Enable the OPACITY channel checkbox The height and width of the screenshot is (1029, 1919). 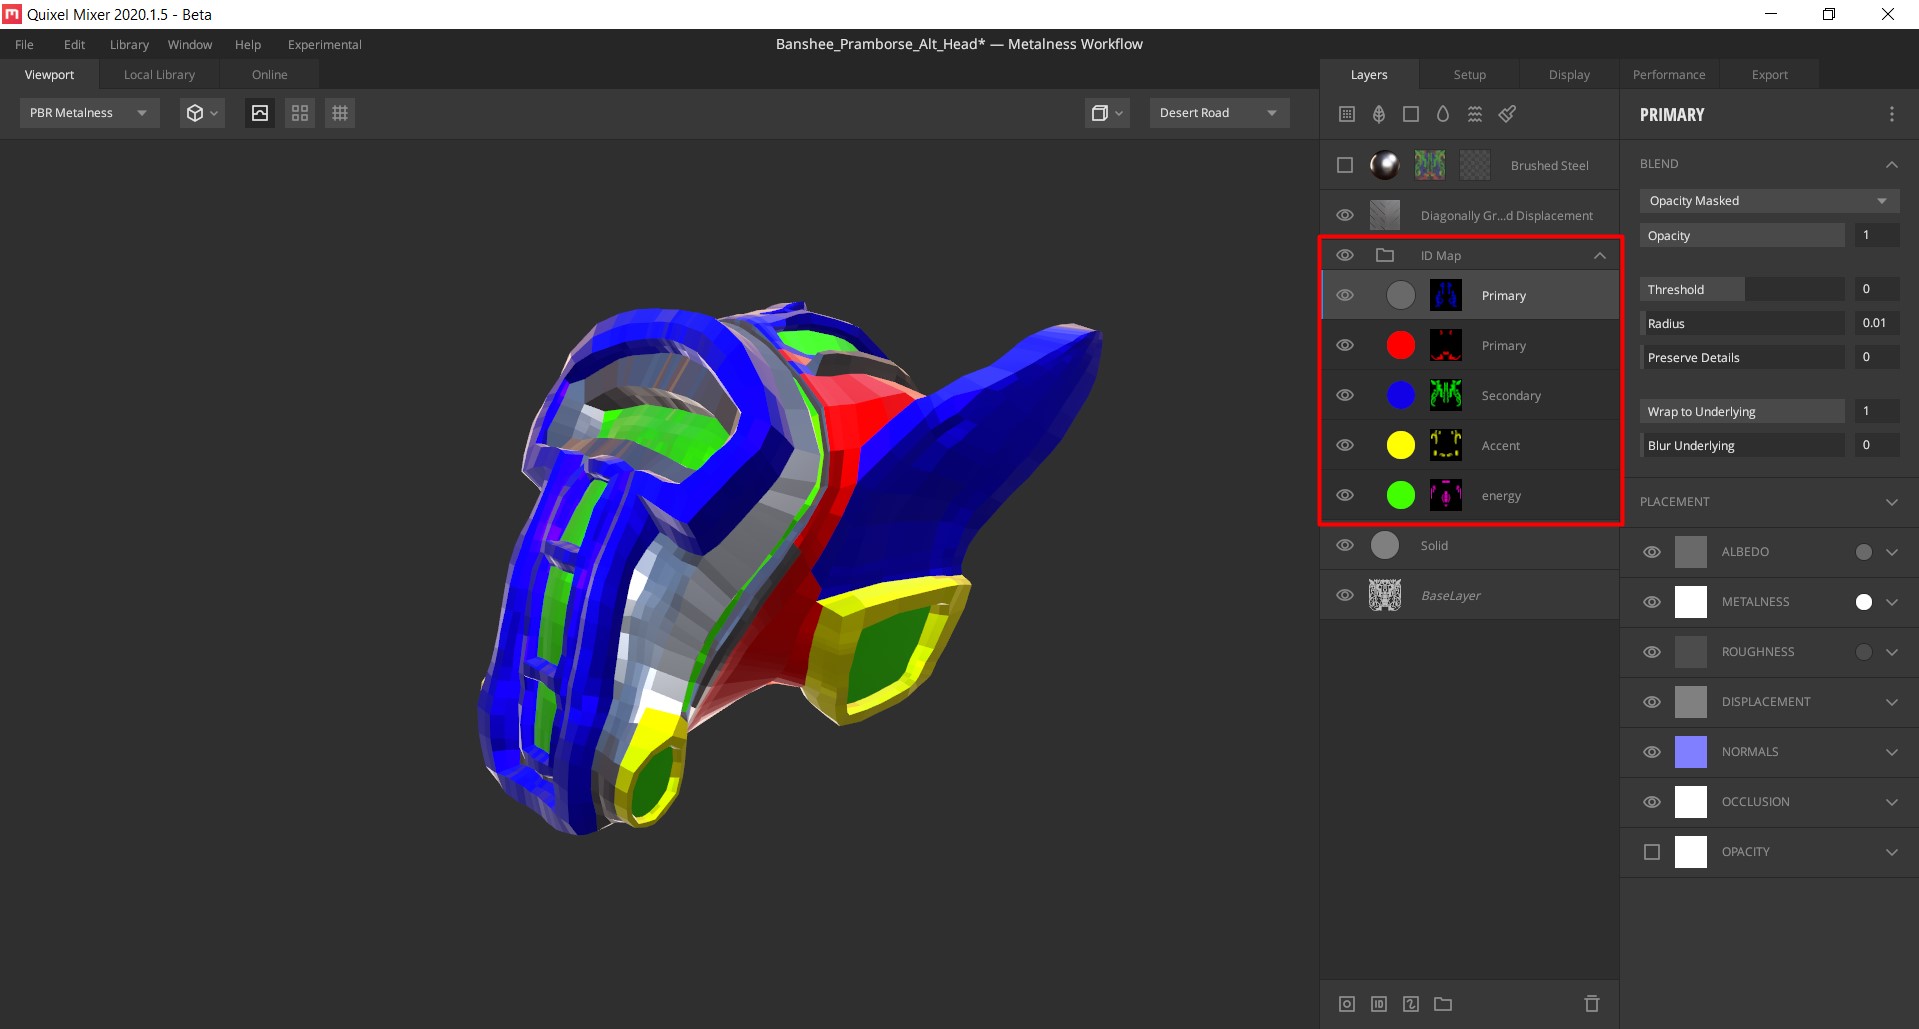[1652, 852]
